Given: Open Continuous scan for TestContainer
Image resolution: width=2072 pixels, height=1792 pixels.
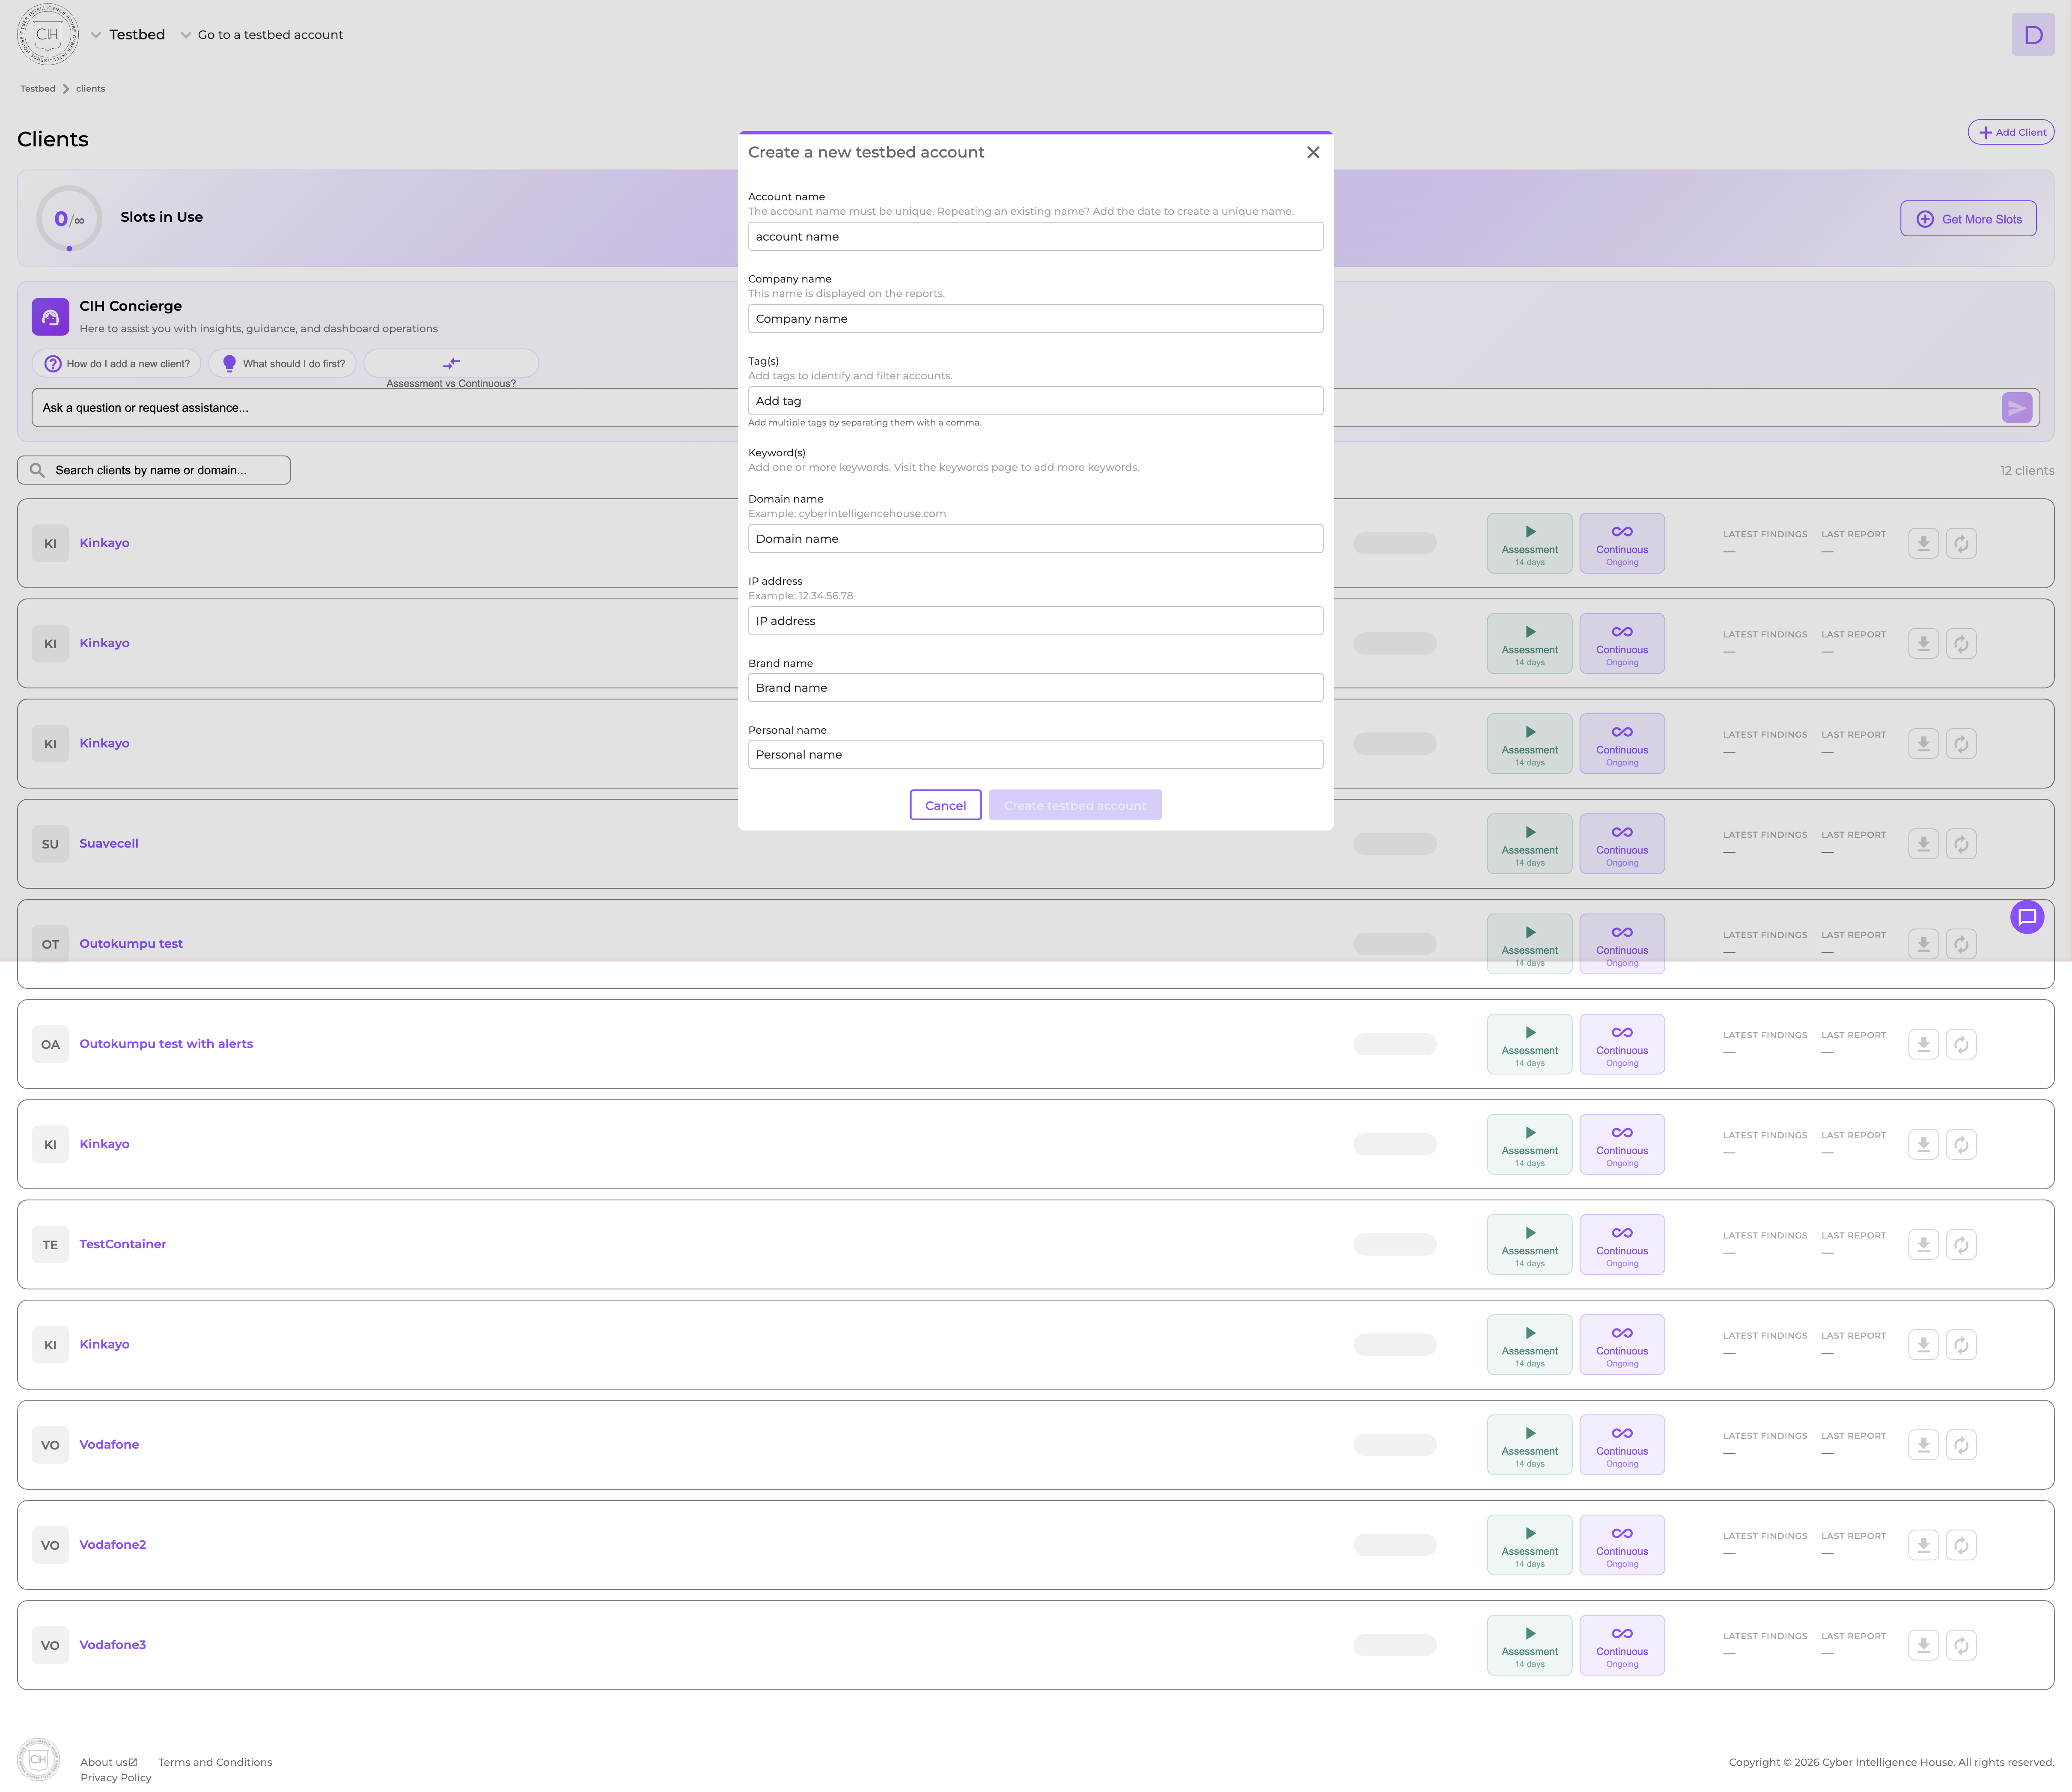Looking at the screenshot, I should pyautogui.click(x=1622, y=1244).
